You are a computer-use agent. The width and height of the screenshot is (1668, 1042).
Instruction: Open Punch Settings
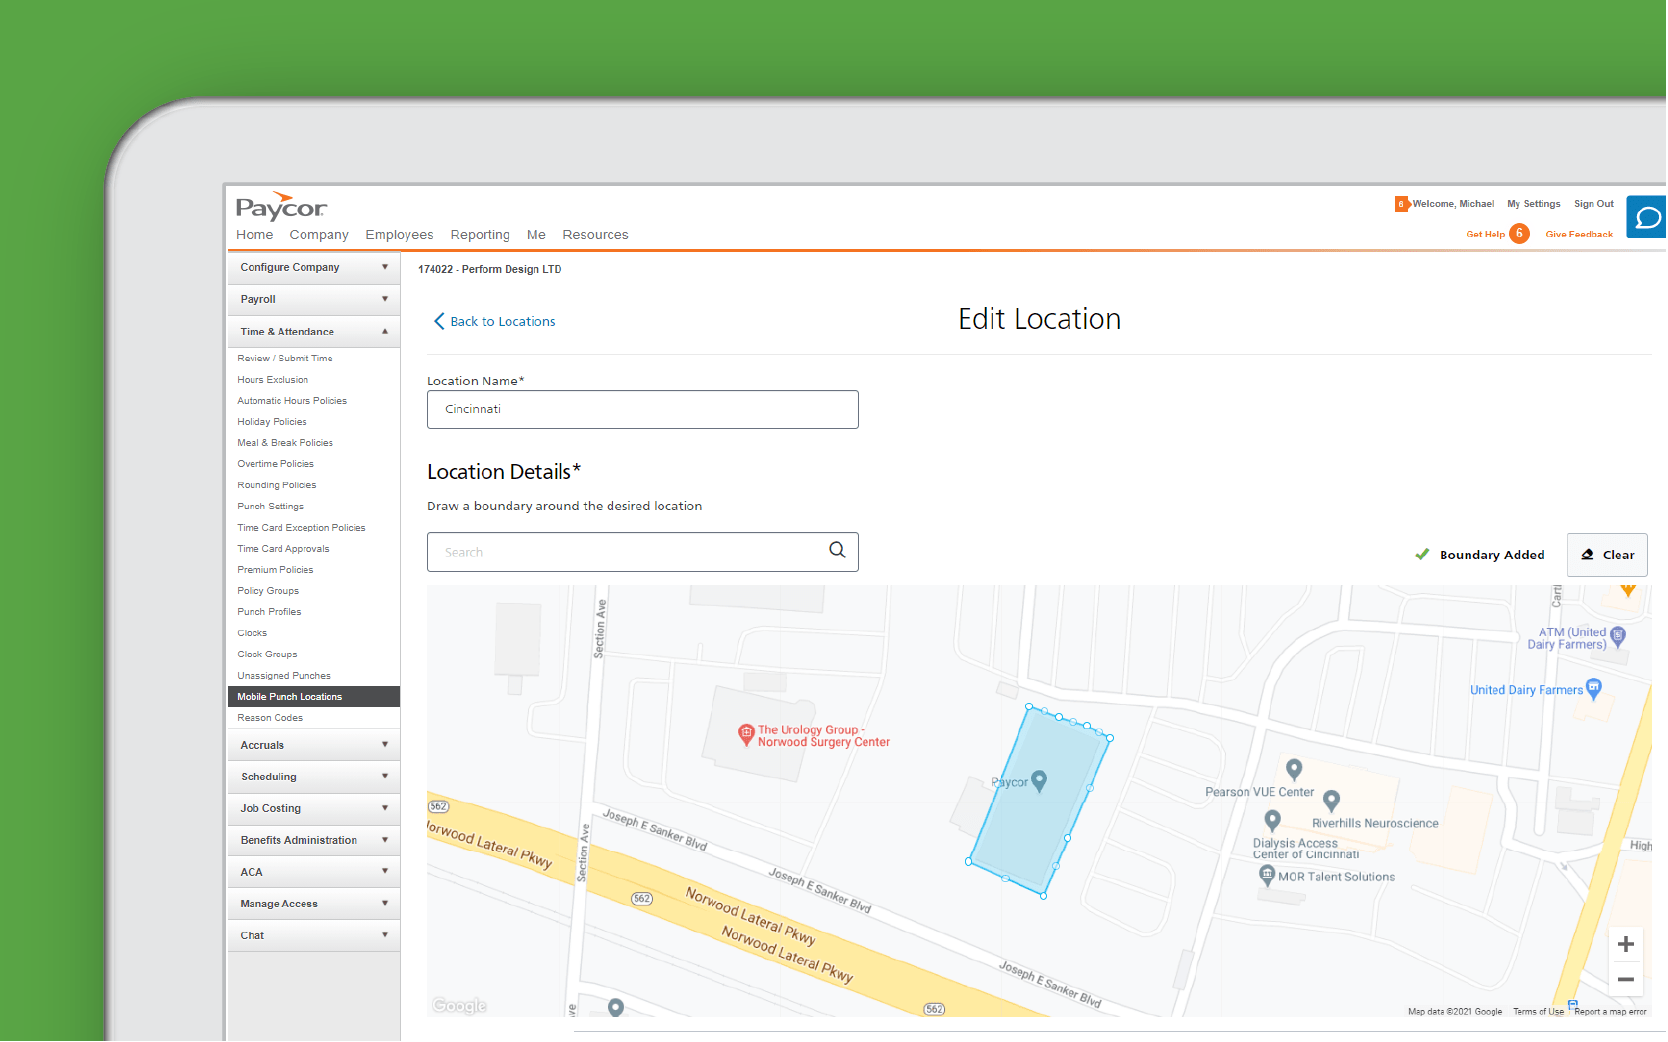tap(270, 506)
